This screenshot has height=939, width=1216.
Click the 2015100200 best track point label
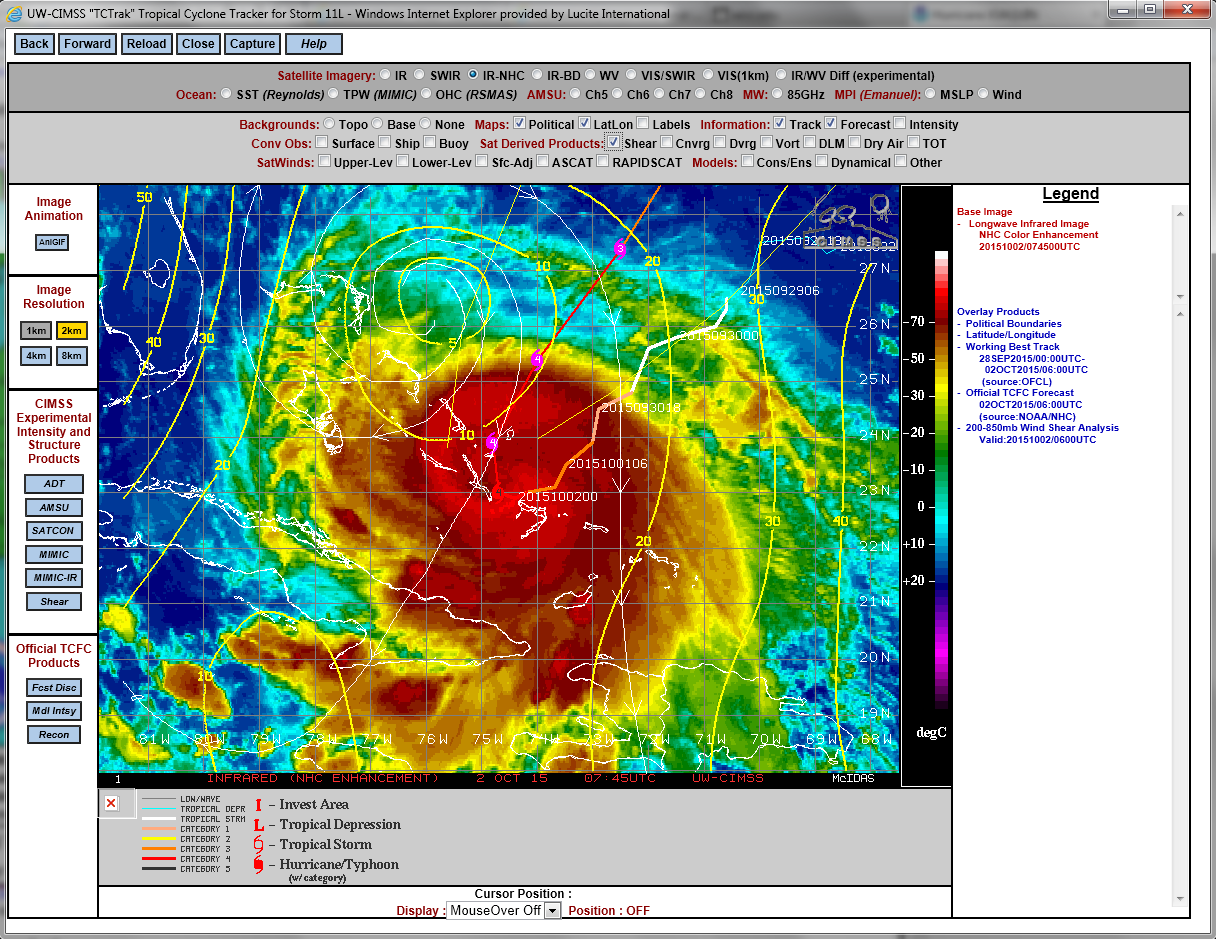click(x=557, y=497)
